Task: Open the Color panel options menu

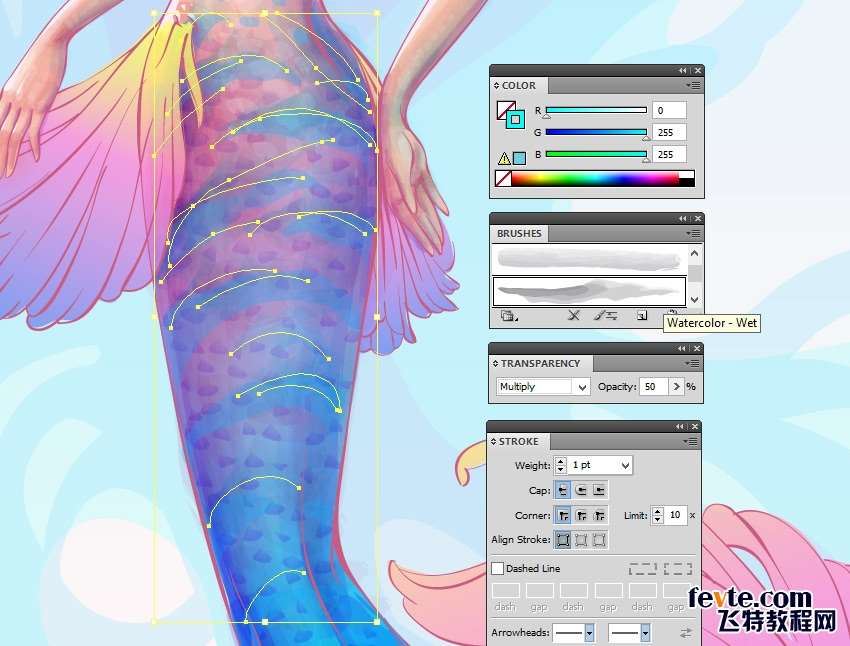Action: click(693, 85)
